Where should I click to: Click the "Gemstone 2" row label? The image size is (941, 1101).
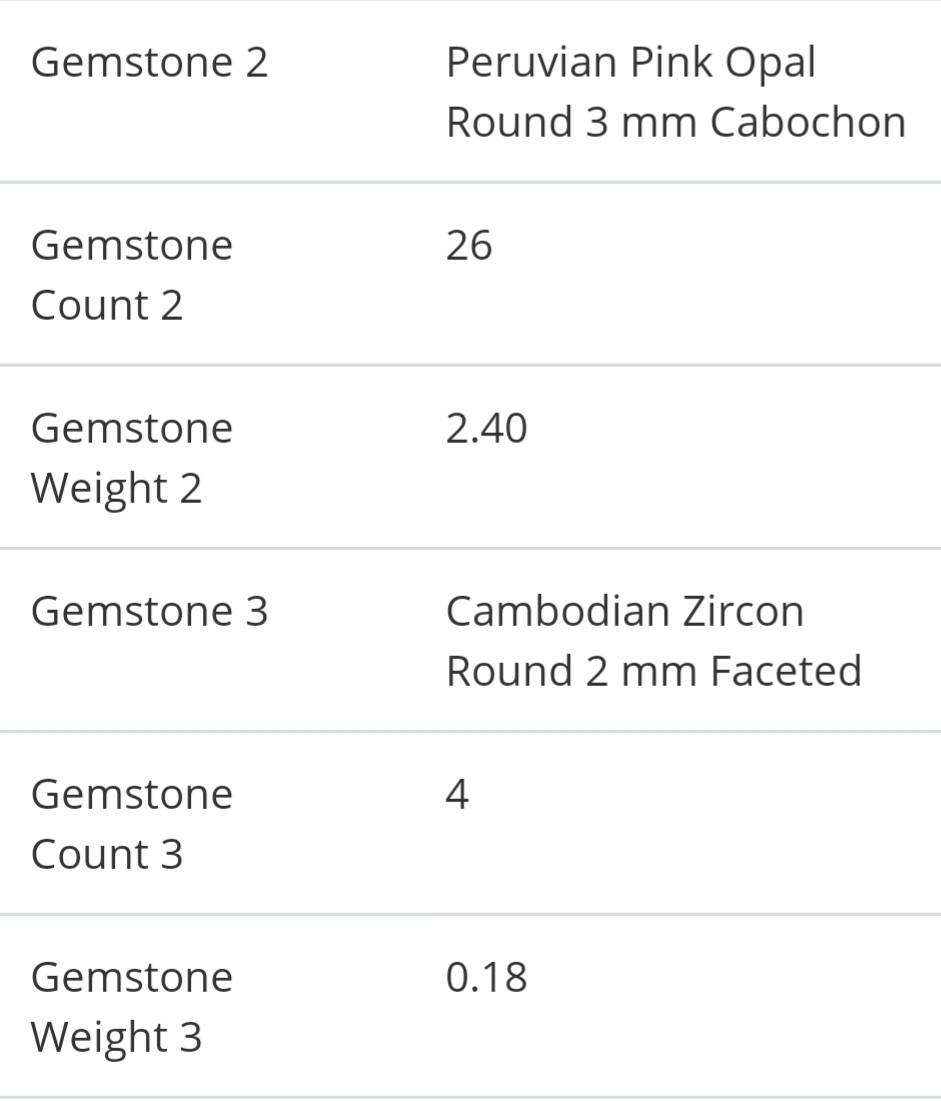tap(150, 62)
